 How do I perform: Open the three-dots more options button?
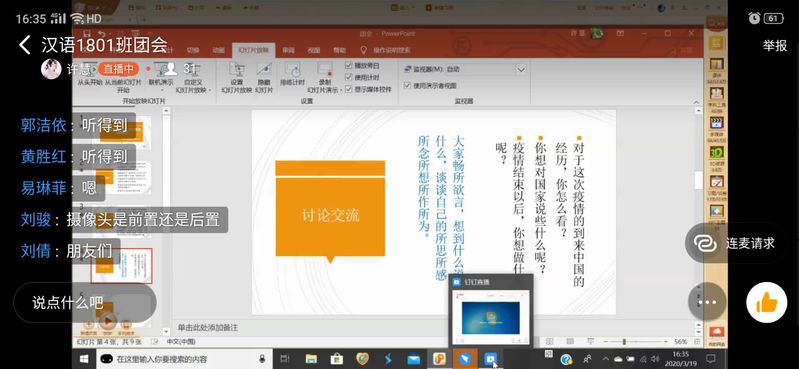coord(707,302)
